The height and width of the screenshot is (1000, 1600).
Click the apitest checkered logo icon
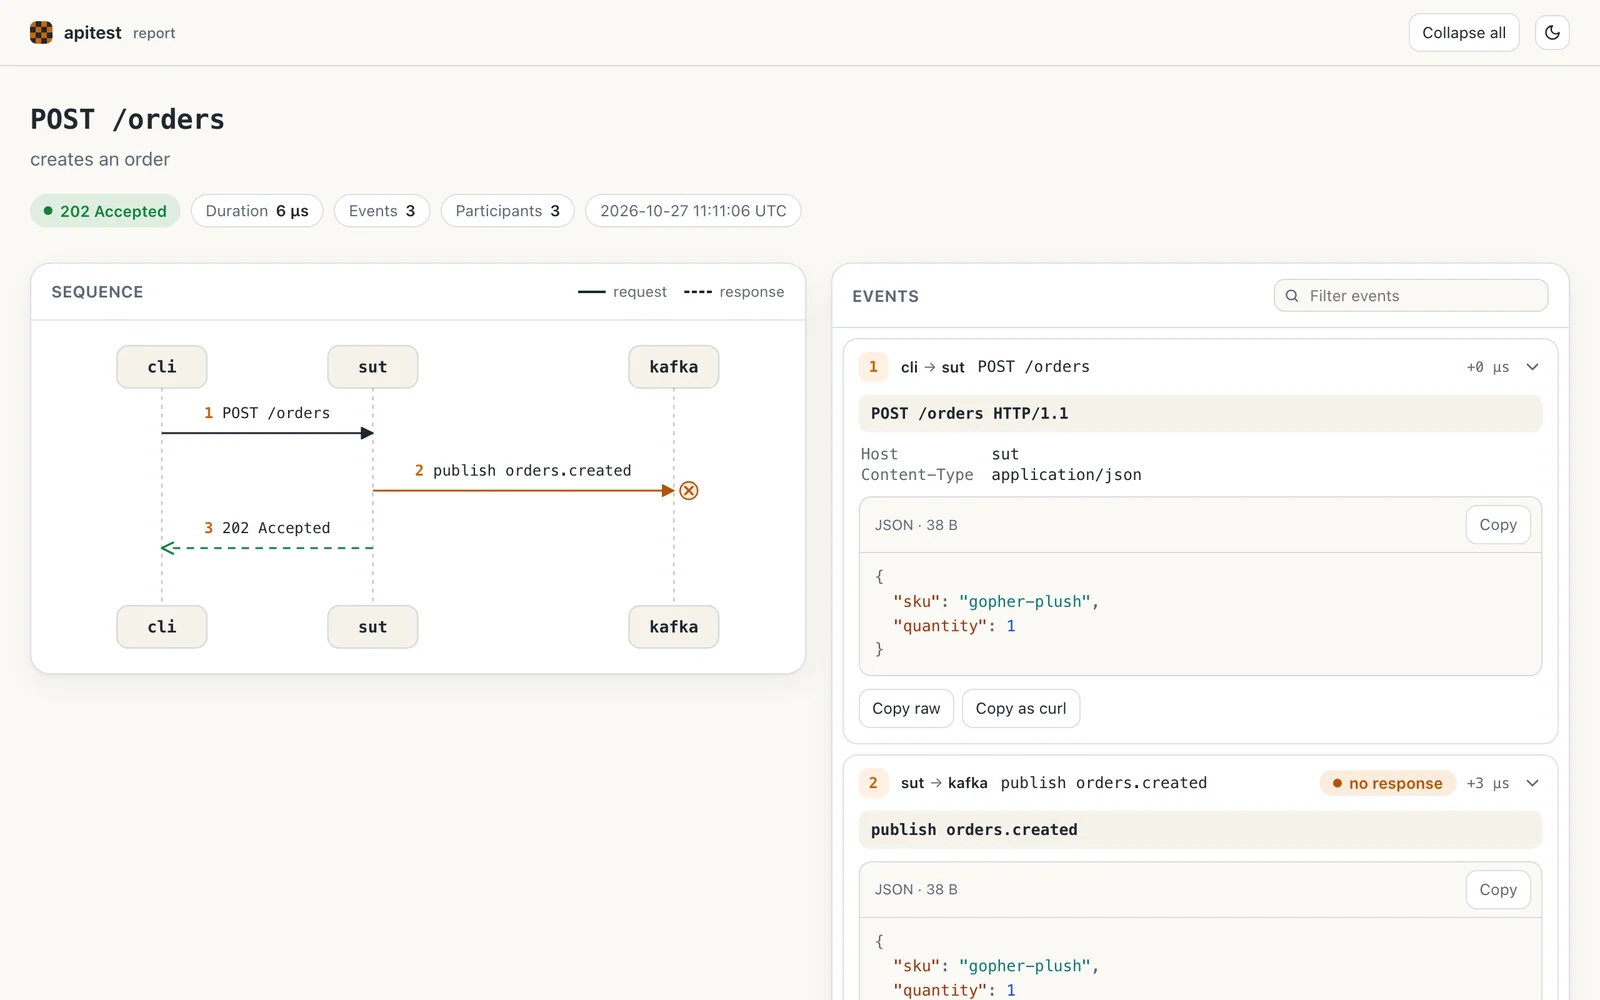pyautogui.click(x=41, y=33)
